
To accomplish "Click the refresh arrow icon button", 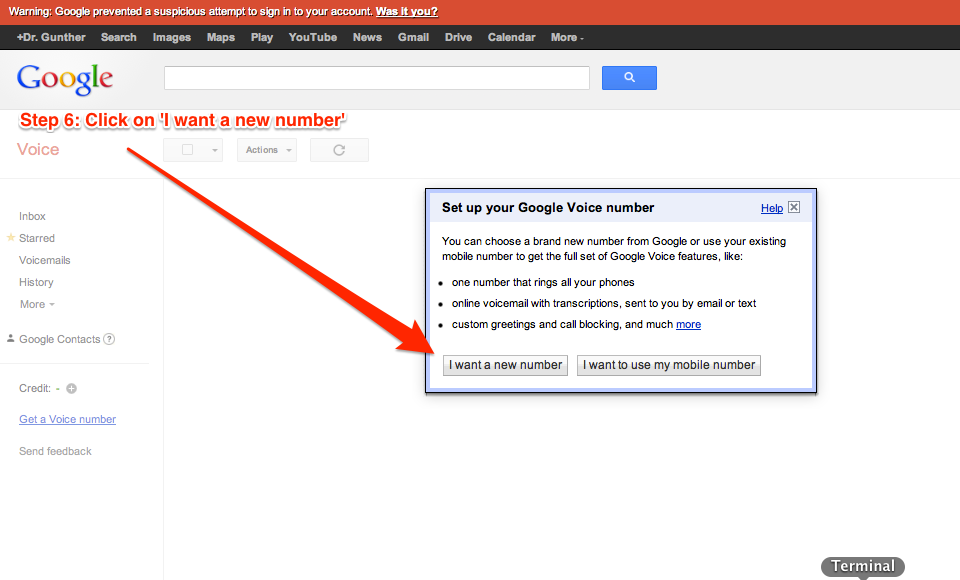I will pos(339,150).
